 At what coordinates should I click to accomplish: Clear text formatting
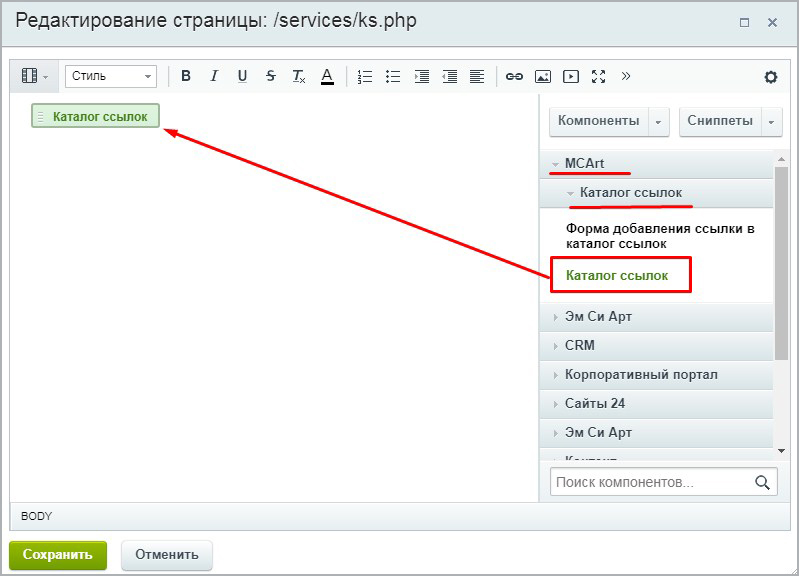[299, 76]
